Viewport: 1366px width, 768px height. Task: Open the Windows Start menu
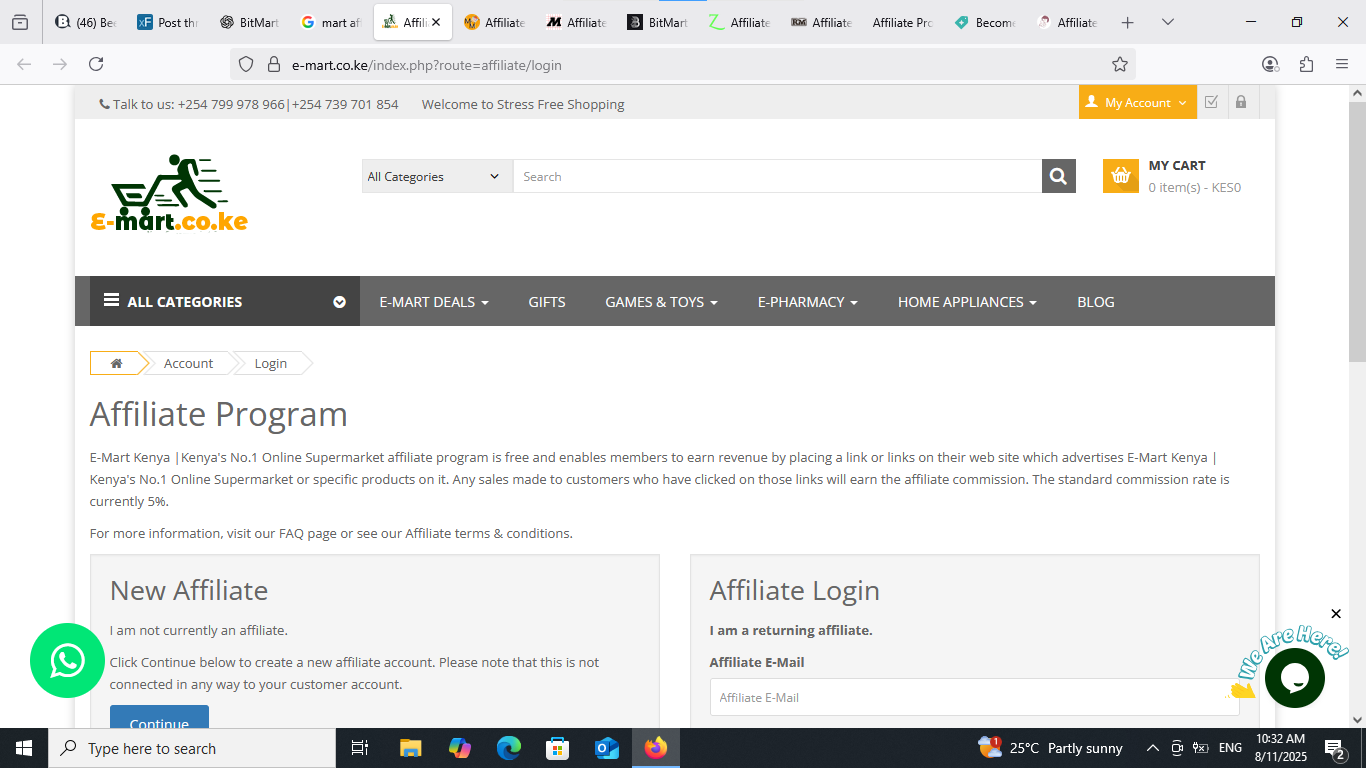23,748
